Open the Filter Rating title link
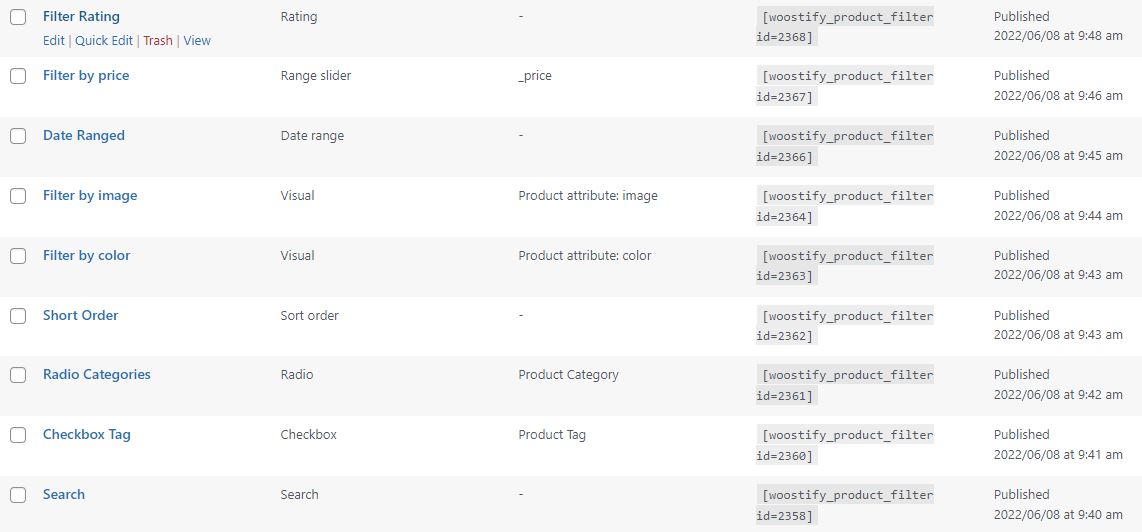 [82, 16]
